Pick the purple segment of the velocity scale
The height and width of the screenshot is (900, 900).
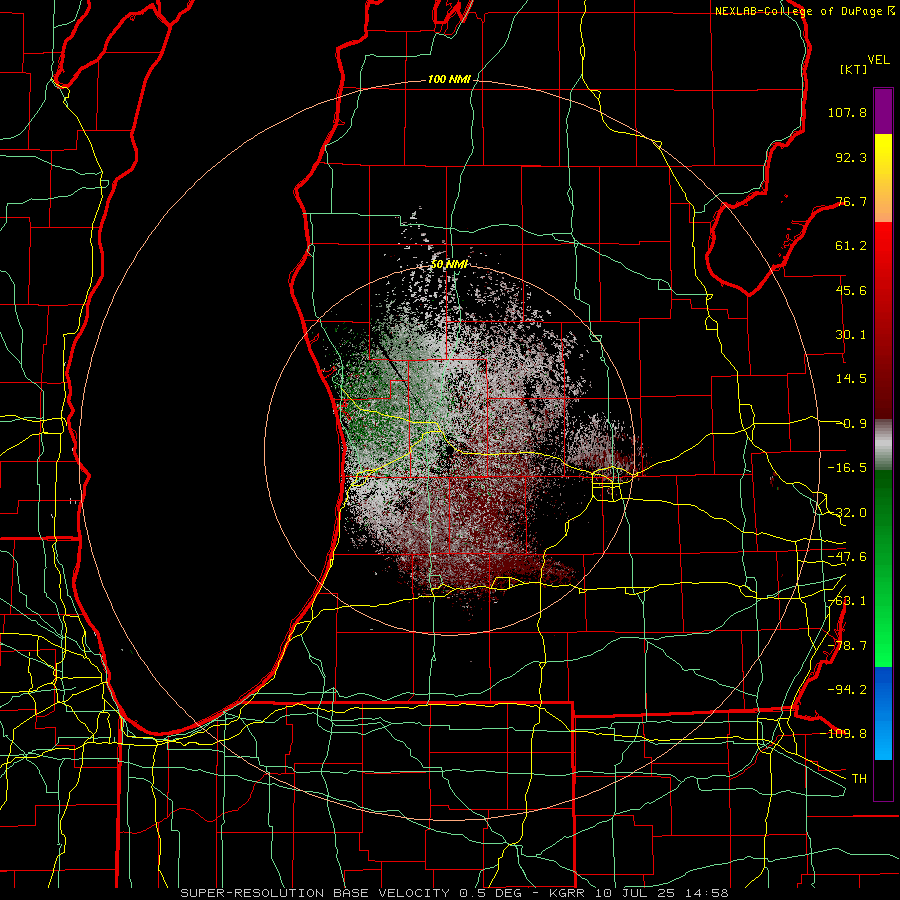tap(883, 111)
